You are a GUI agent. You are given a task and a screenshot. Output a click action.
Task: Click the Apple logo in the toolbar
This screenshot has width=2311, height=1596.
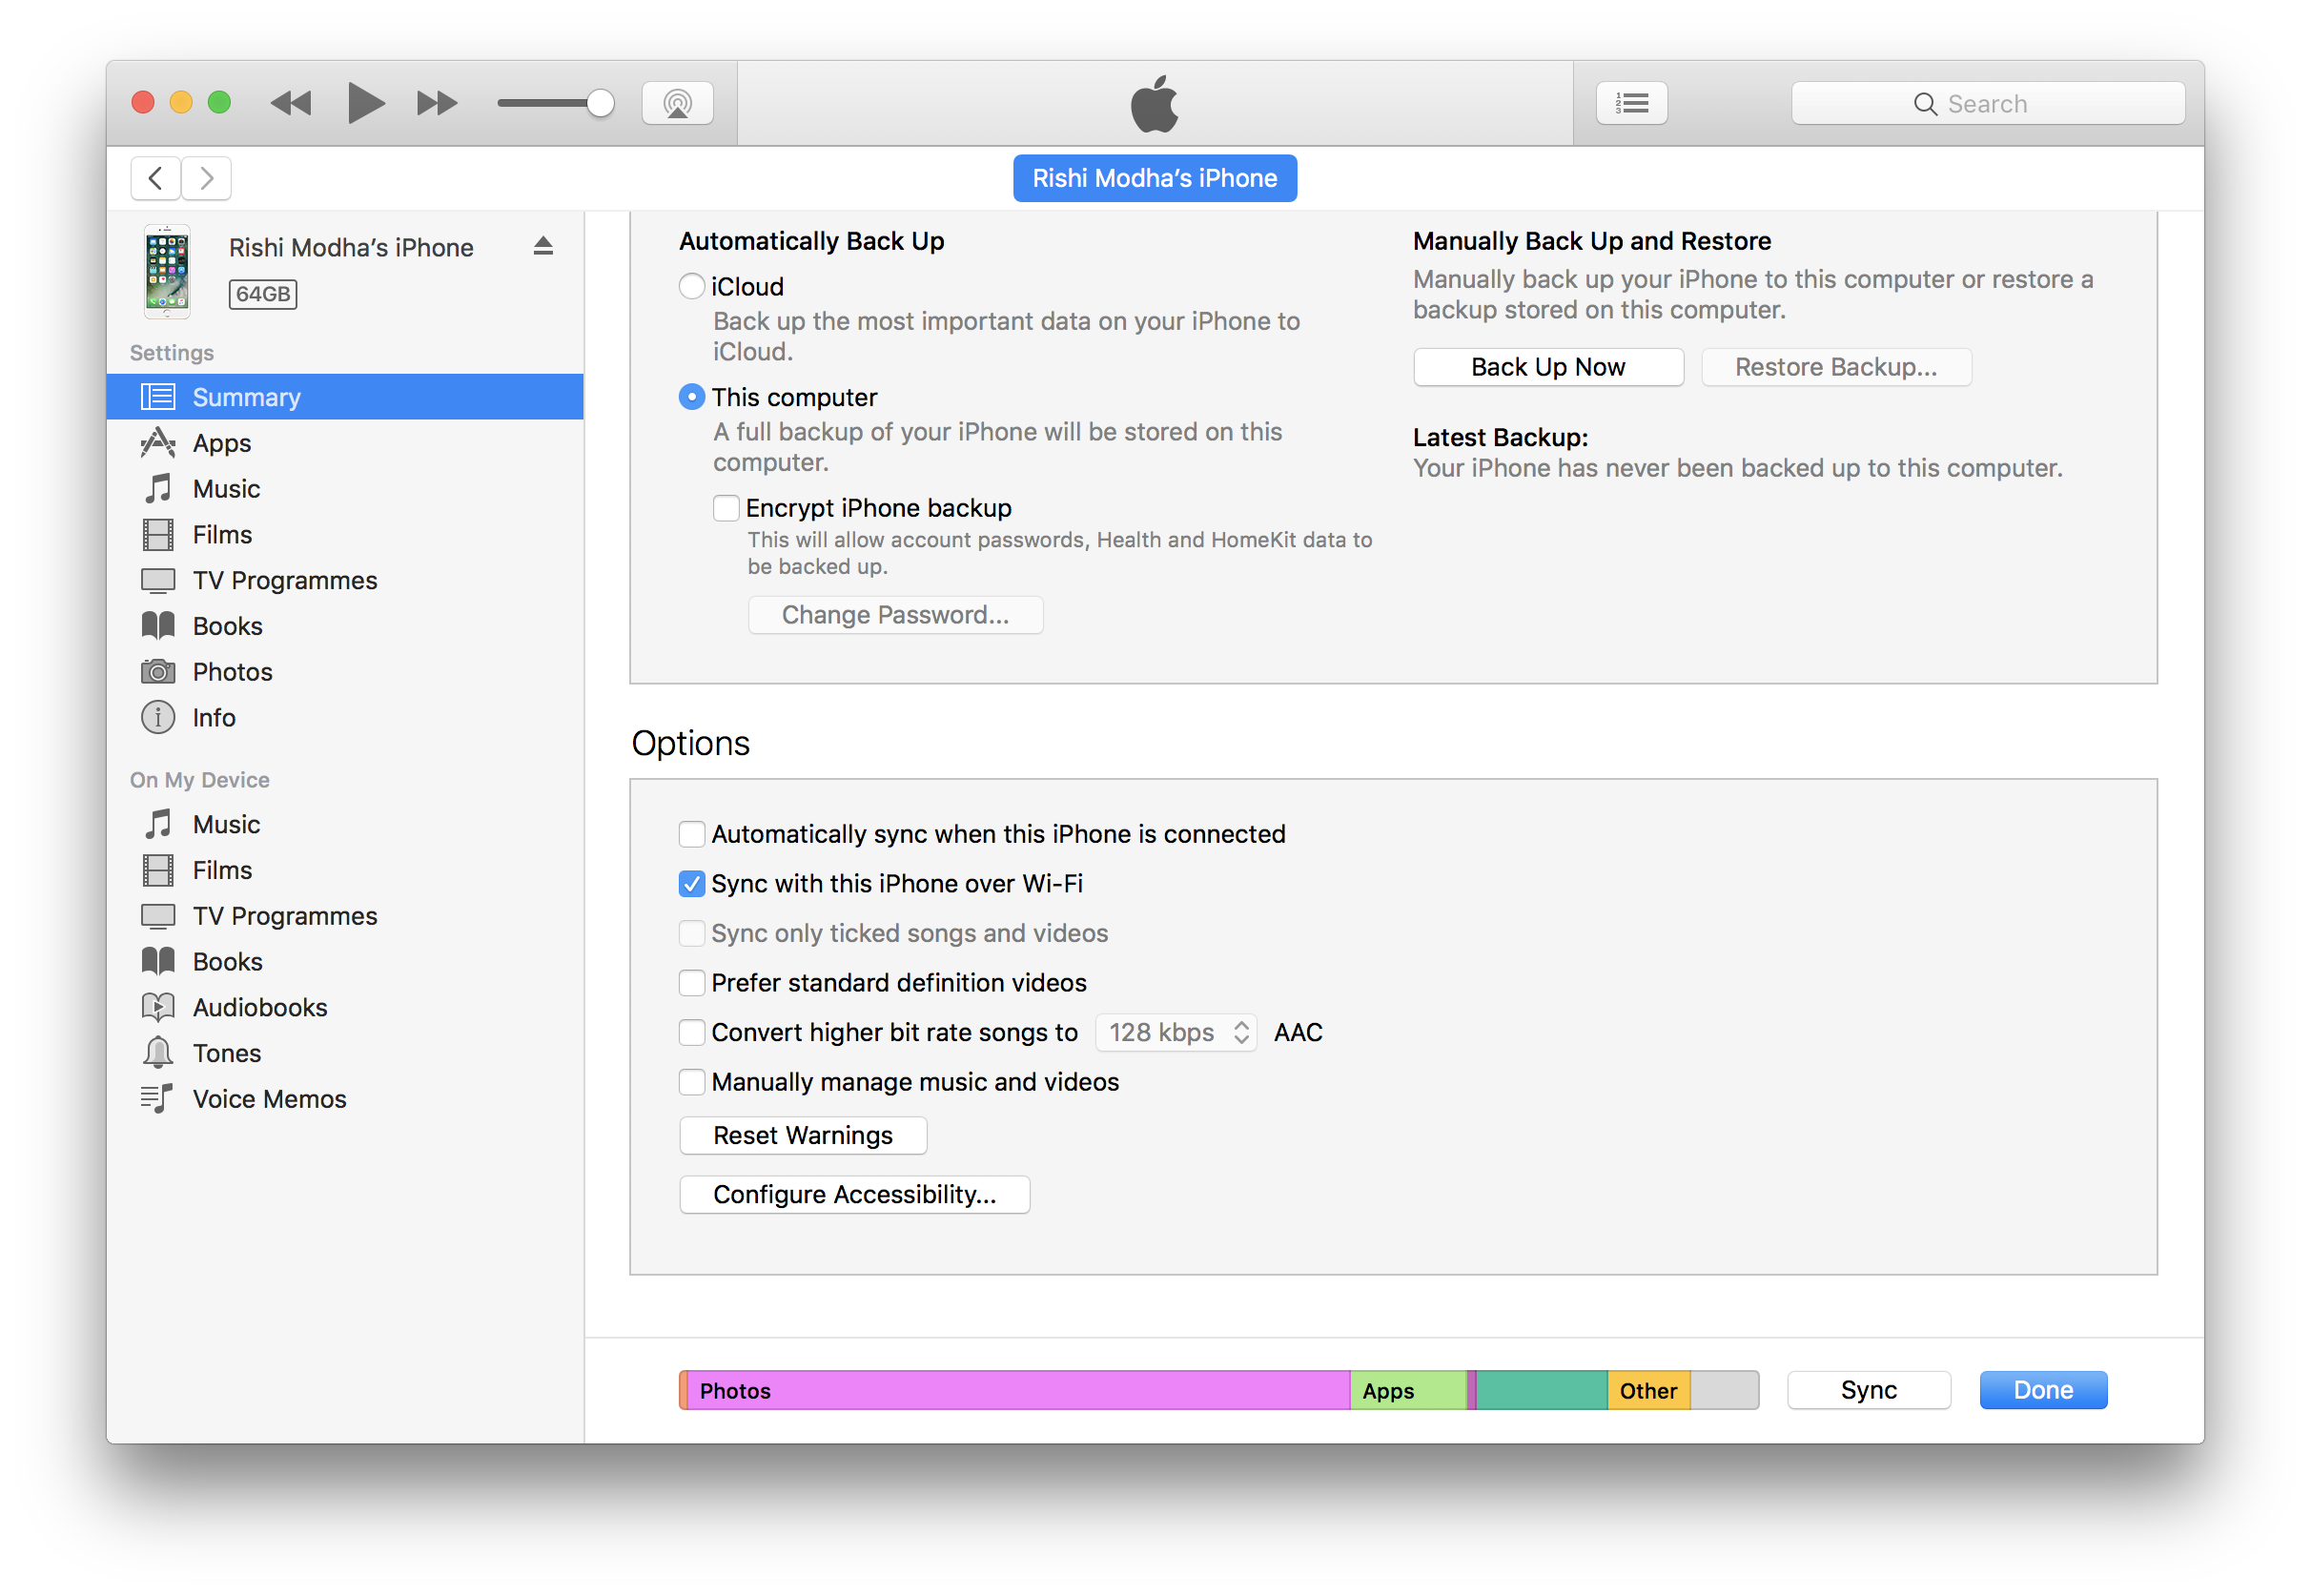tap(1155, 103)
